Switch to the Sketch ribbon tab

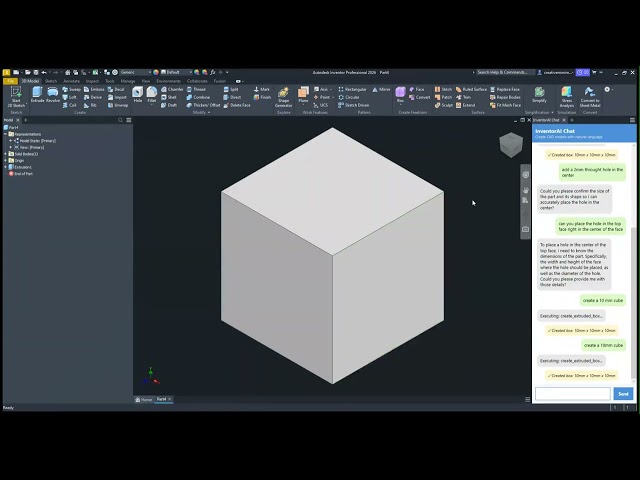point(51,81)
